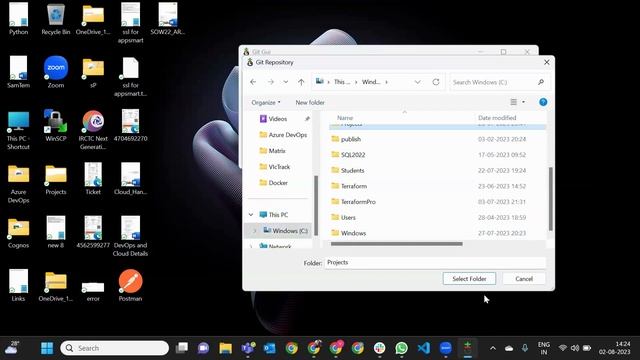Select the Cognos desktop folder

click(x=18, y=233)
